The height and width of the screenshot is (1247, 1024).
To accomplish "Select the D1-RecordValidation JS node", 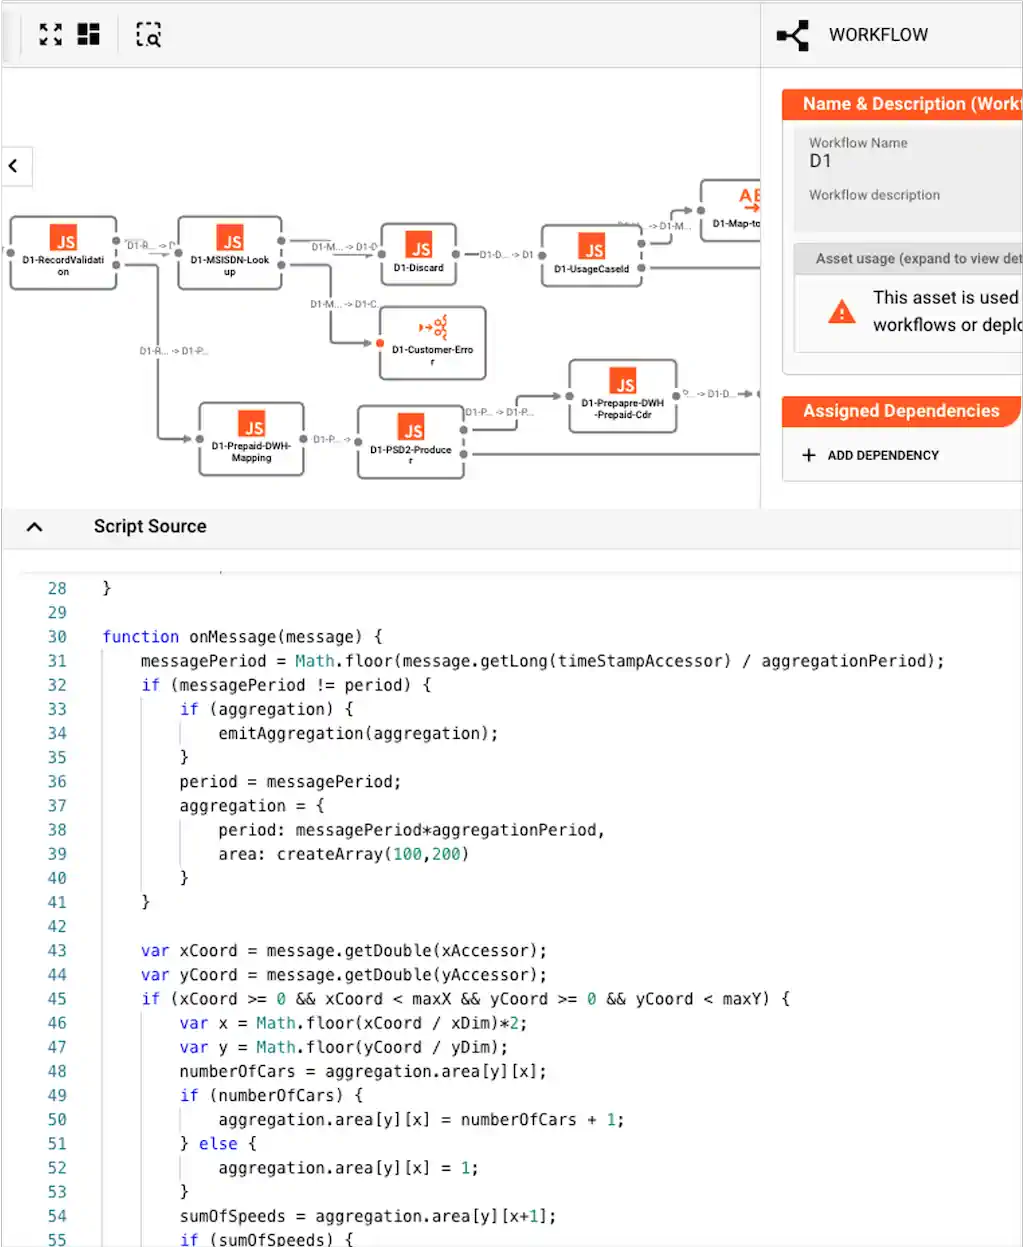I will point(63,253).
